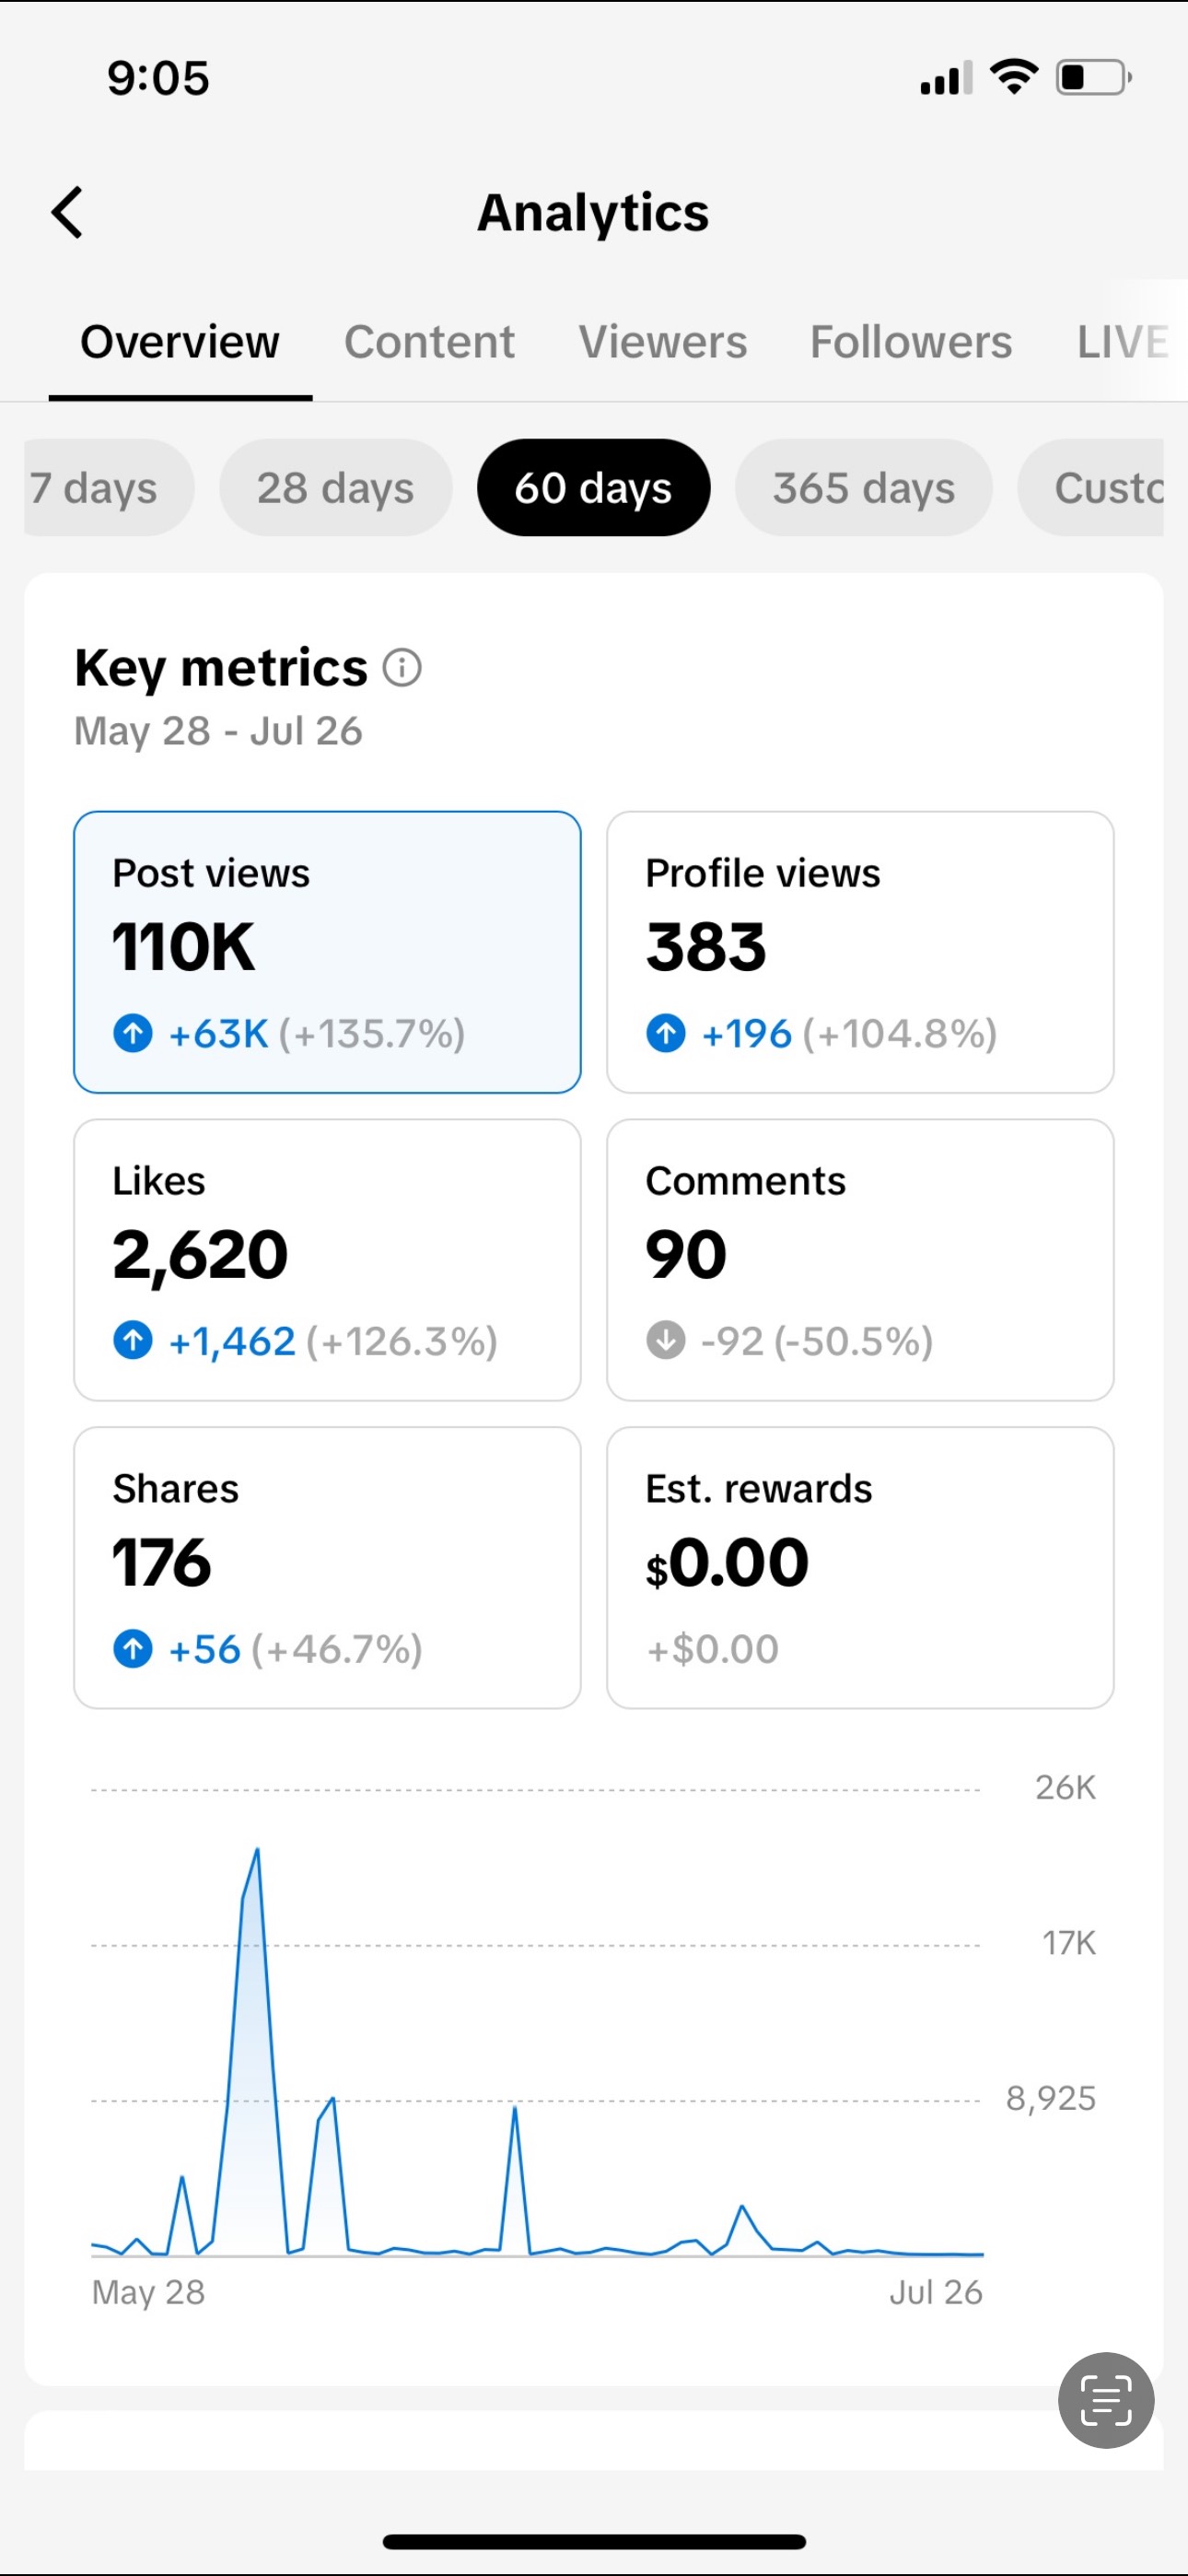Switch to the Followers tab
1188x2576 pixels.
click(x=910, y=342)
